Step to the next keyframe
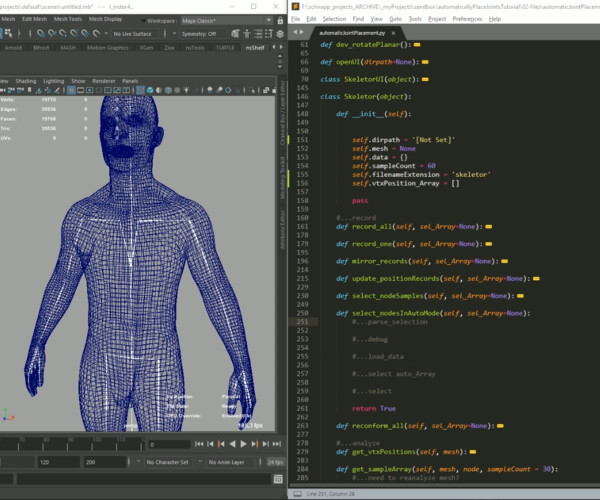The image size is (600, 500). [x=254, y=442]
